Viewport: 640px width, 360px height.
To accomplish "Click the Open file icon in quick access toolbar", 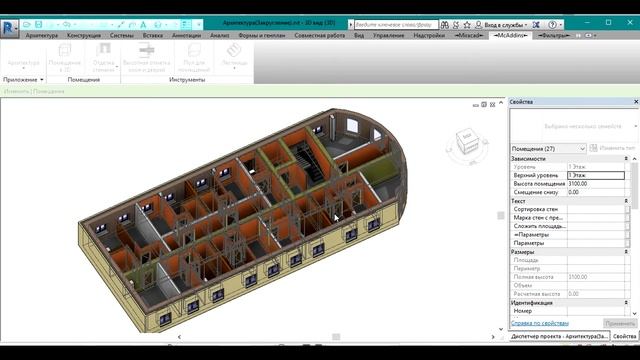I will coord(27,24).
